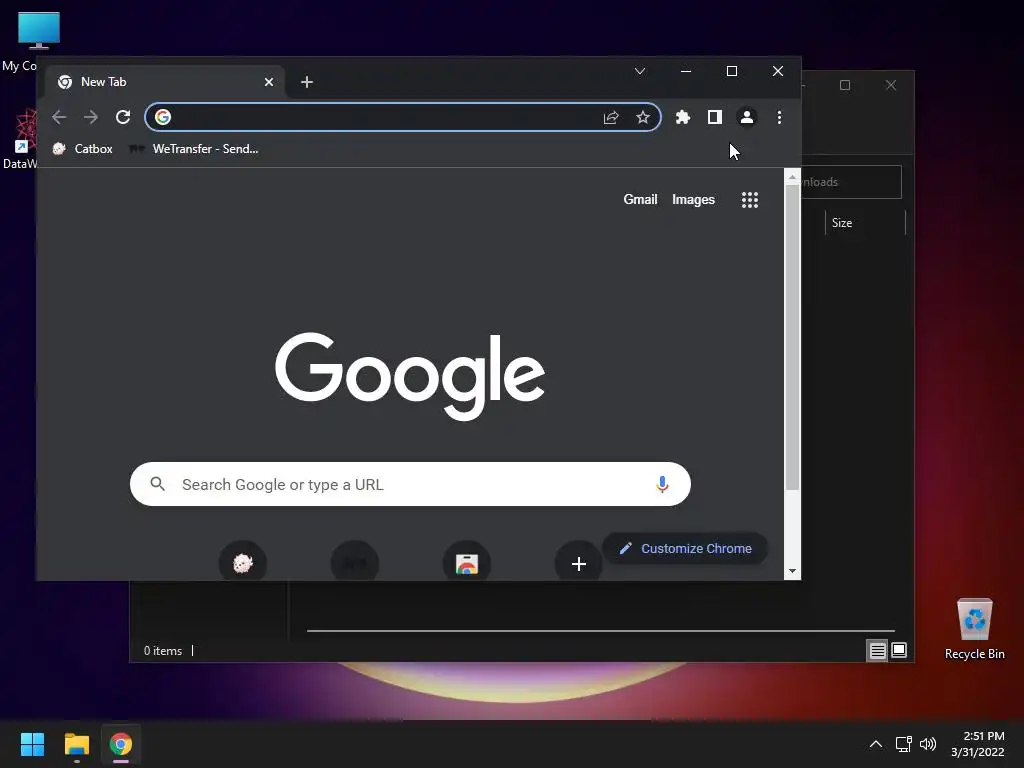1024x768 pixels.
Task: Open the Chrome Web Store shortcut tile
Action: [x=466, y=562]
